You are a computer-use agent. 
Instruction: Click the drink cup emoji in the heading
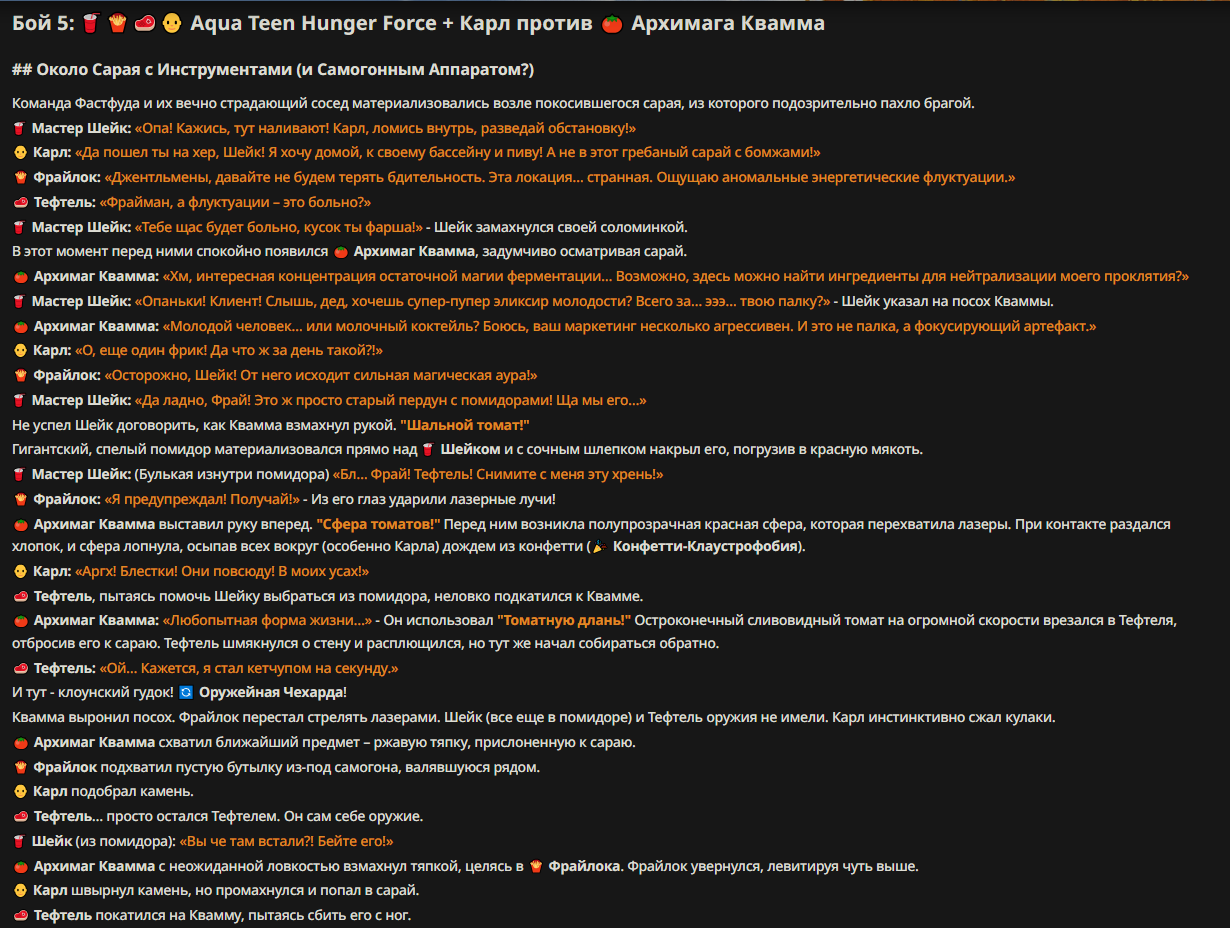coord(91,24)
